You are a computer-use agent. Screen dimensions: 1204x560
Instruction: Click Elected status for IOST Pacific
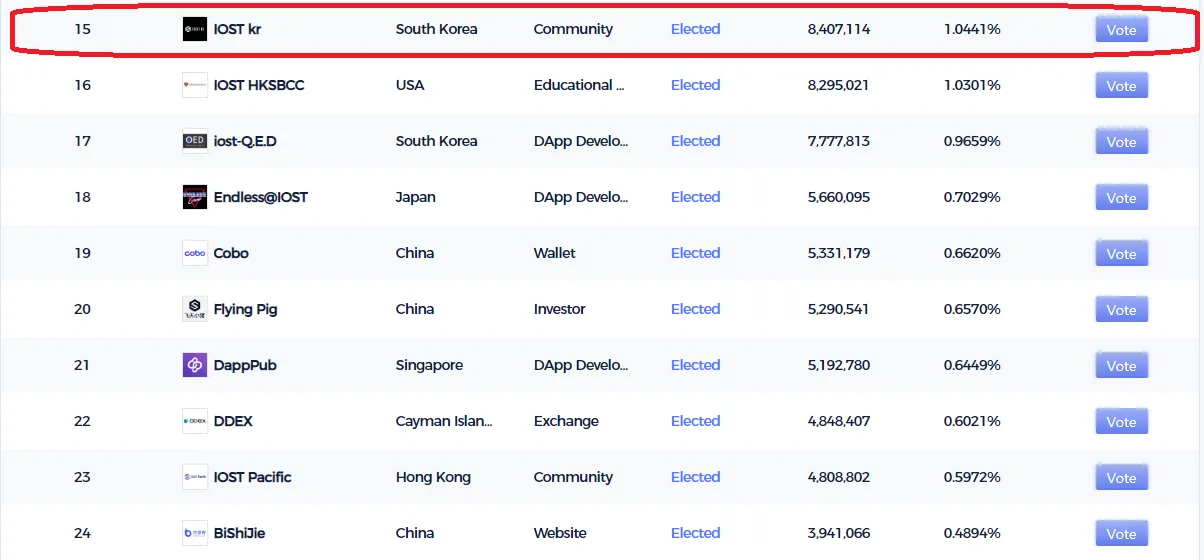coord(695,477)
